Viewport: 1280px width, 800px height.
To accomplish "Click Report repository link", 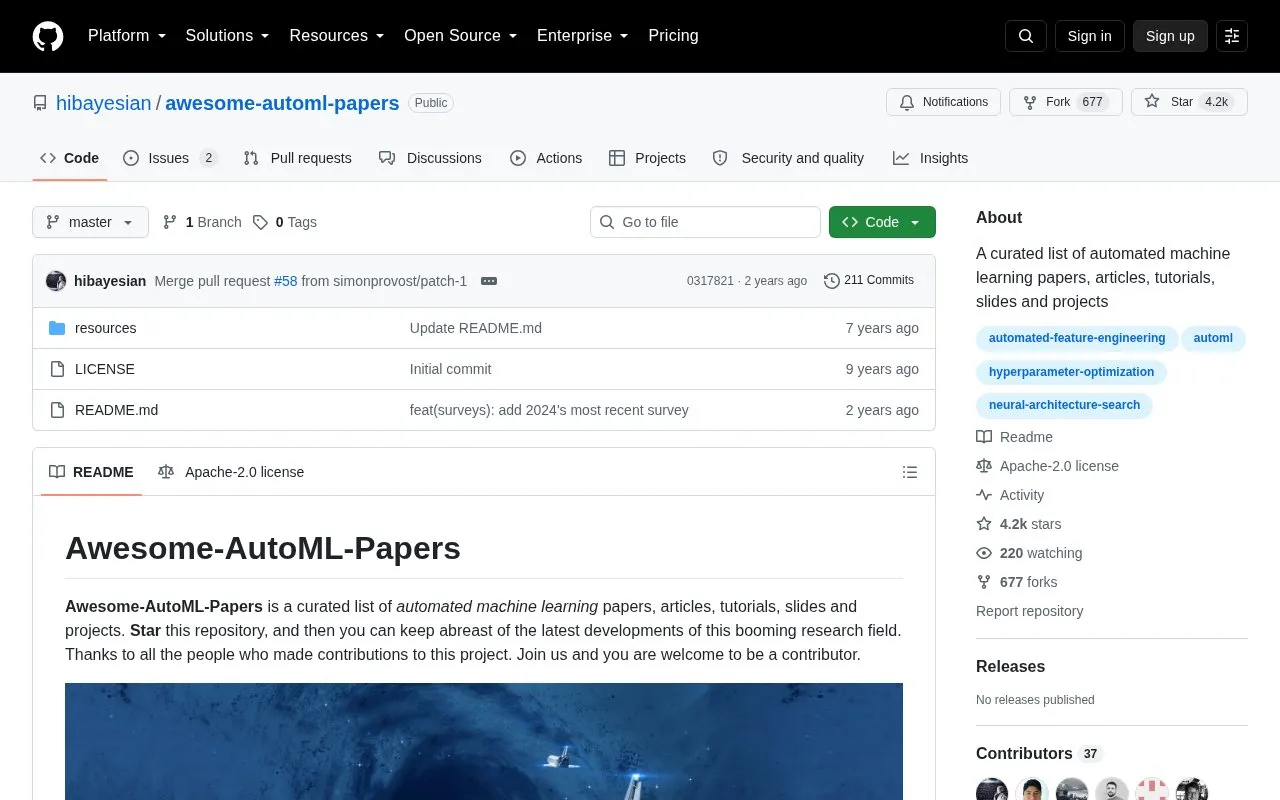I will coord(1029,611).
